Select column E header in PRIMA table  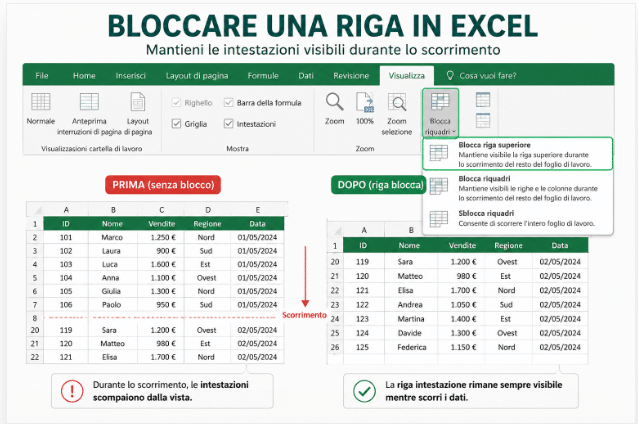pos(258,210)
